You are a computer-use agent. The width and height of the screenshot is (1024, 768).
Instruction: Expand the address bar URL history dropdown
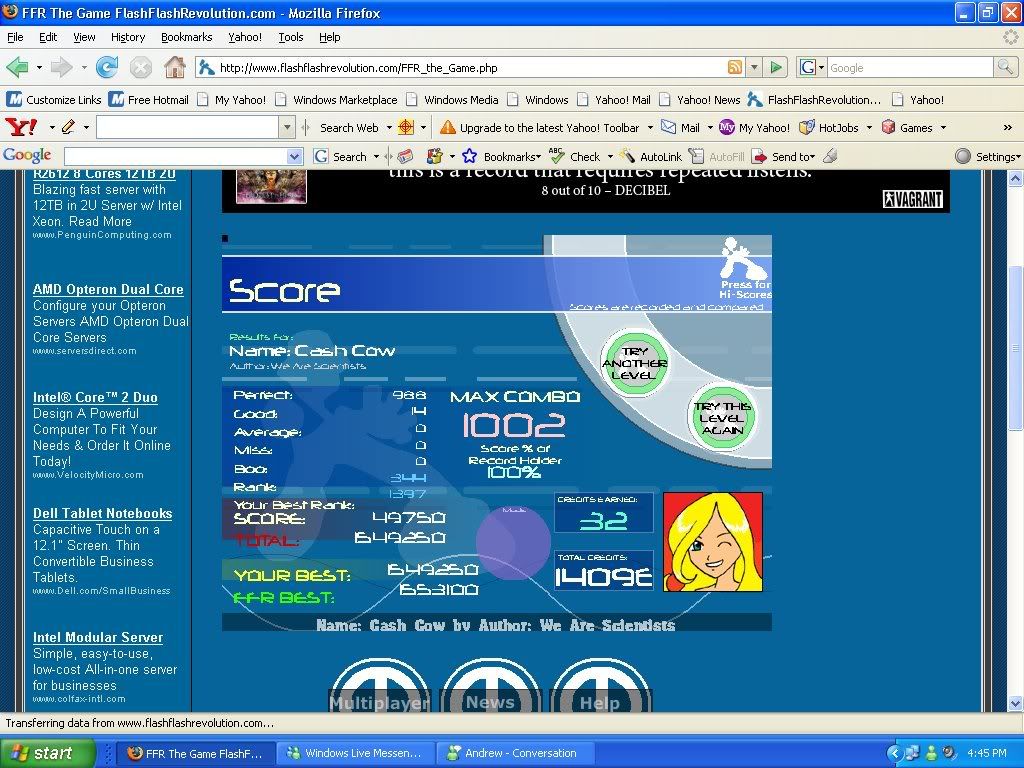[755, 68]
